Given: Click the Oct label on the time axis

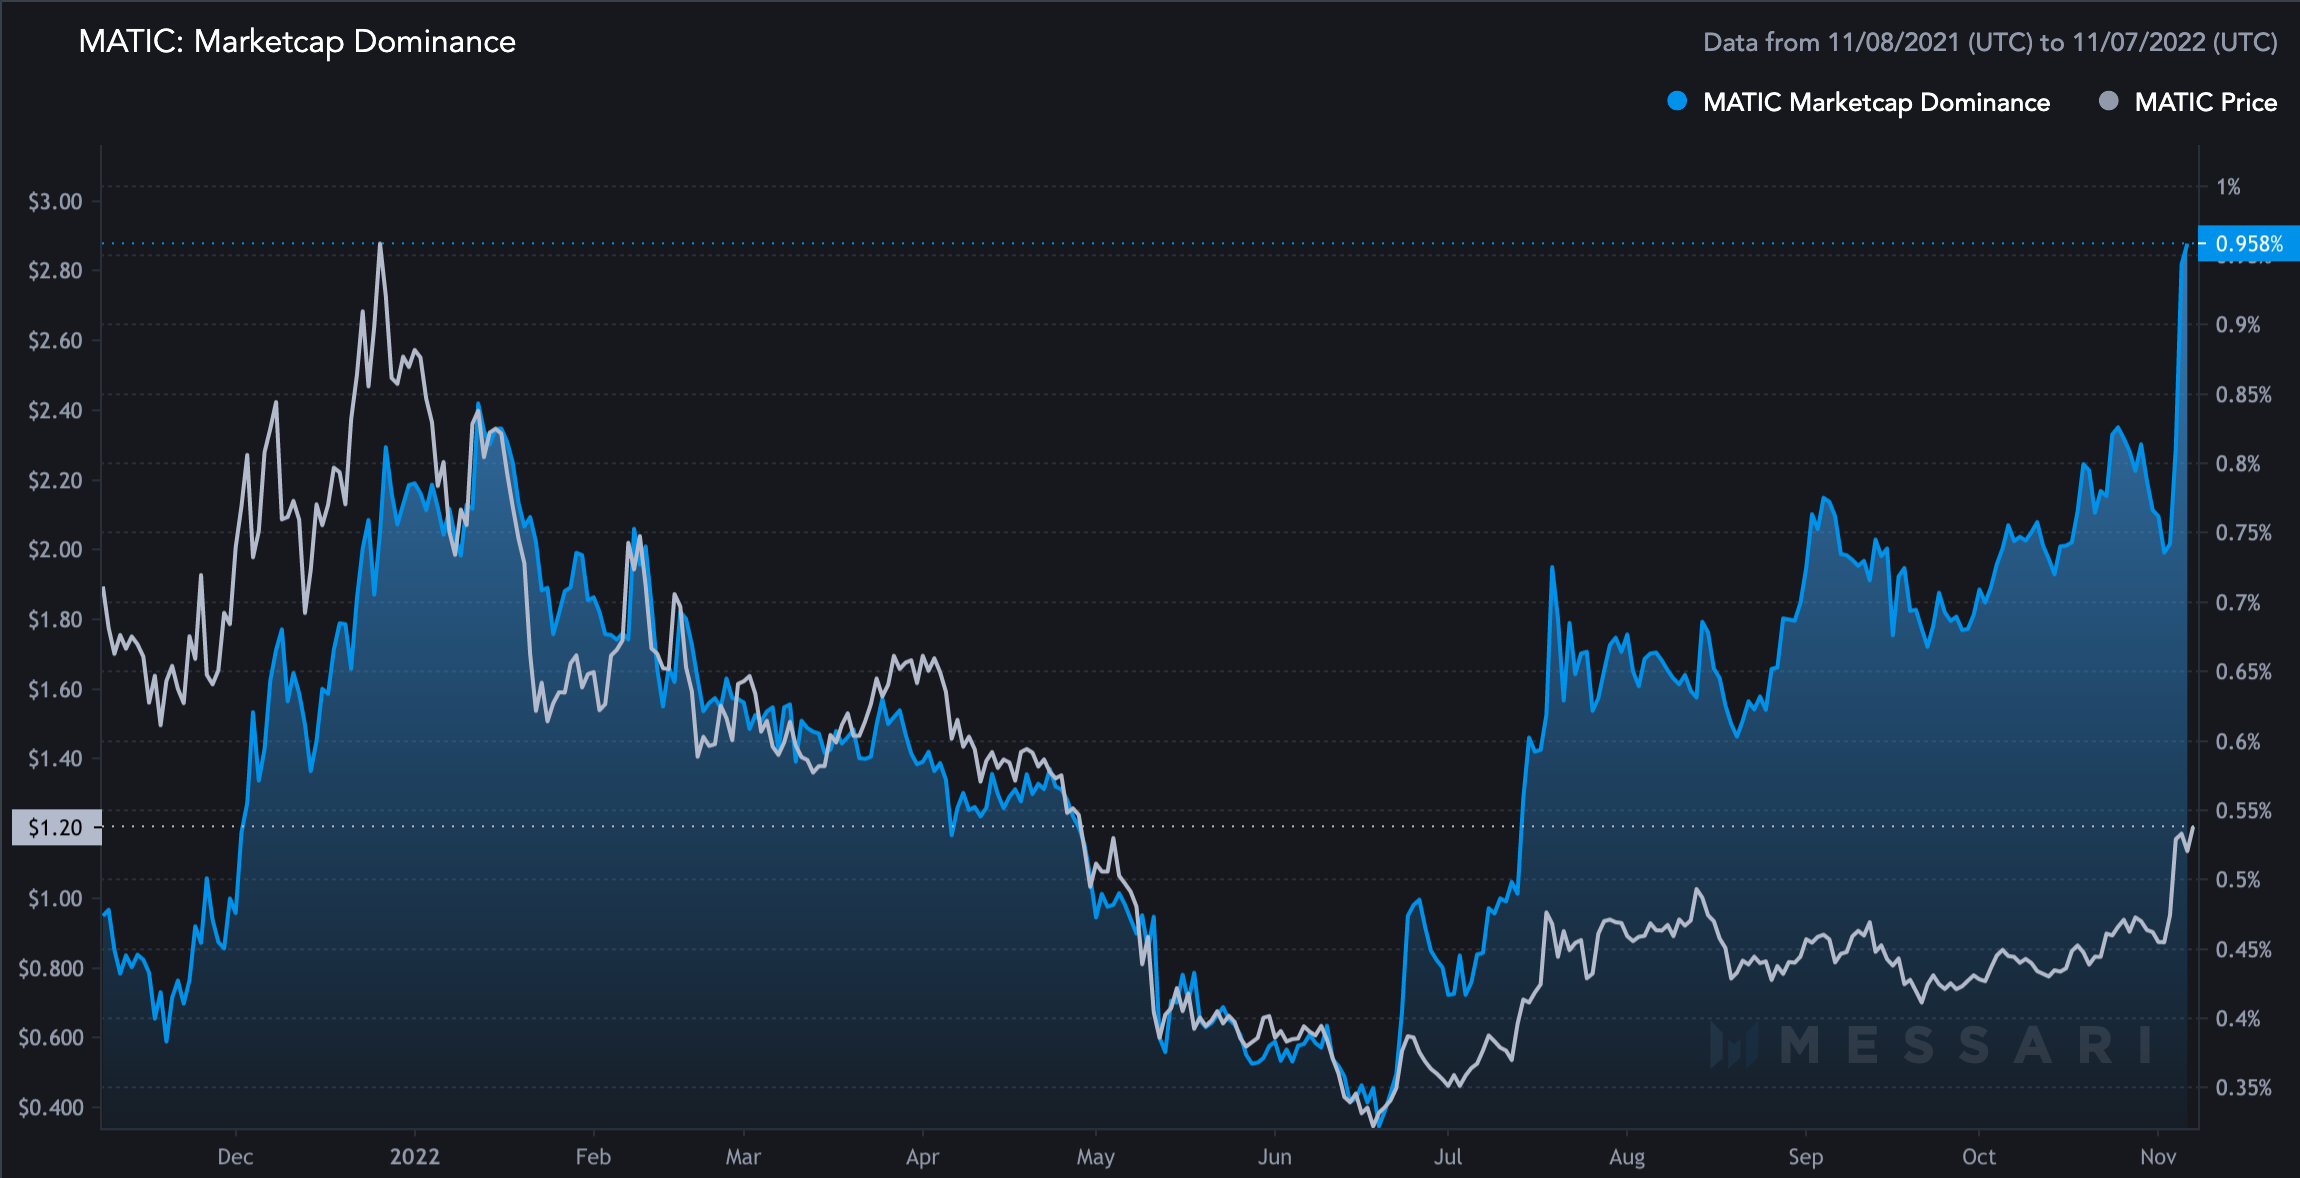Looking at the screenshot, I should [1979, 1157].
